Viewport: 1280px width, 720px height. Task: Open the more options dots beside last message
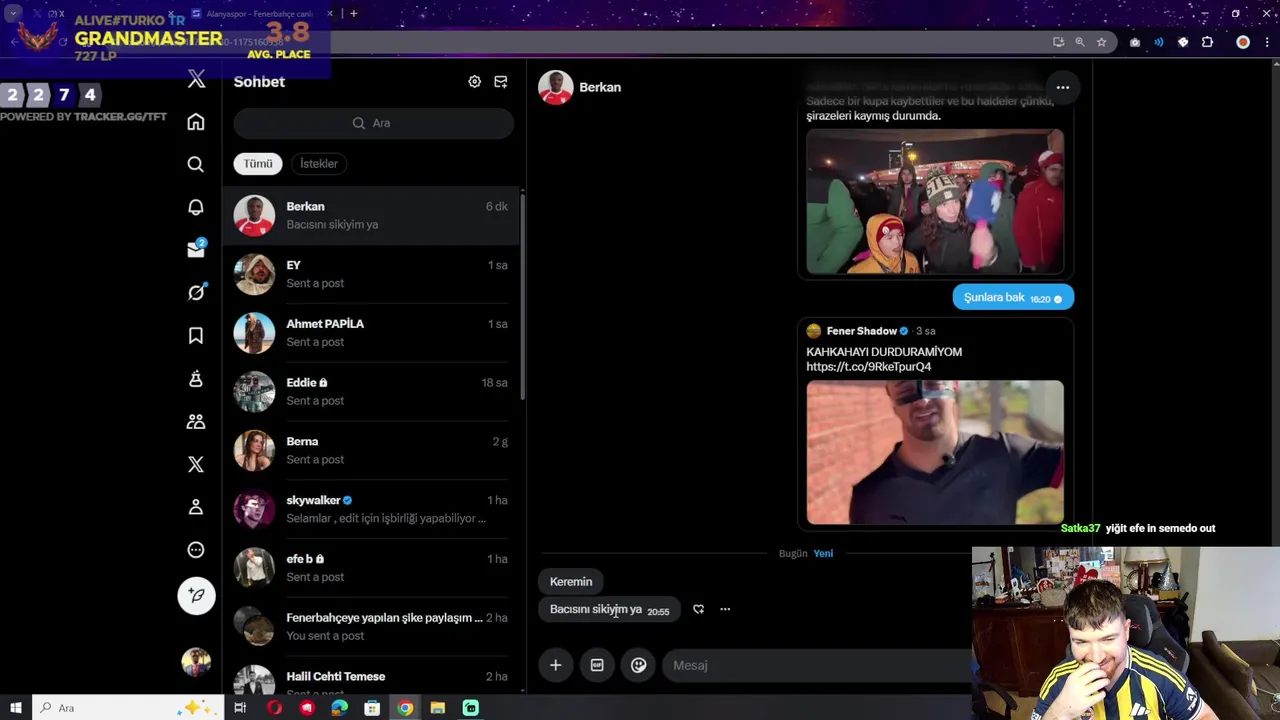click(725, 609)
